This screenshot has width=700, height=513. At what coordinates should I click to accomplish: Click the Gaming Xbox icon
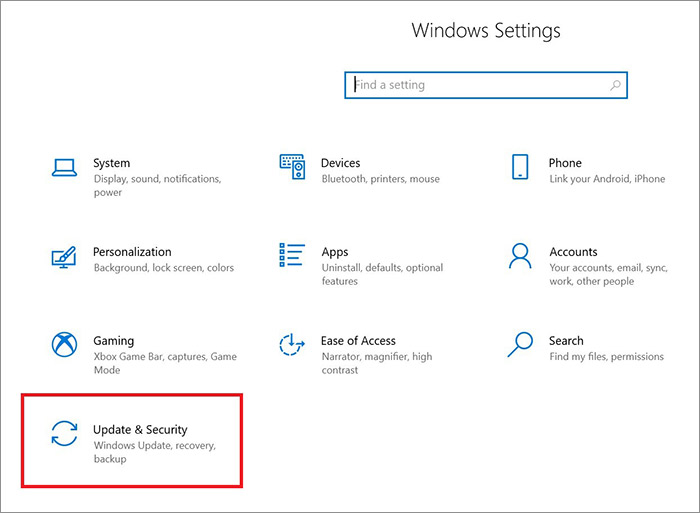tap(64, 344)
